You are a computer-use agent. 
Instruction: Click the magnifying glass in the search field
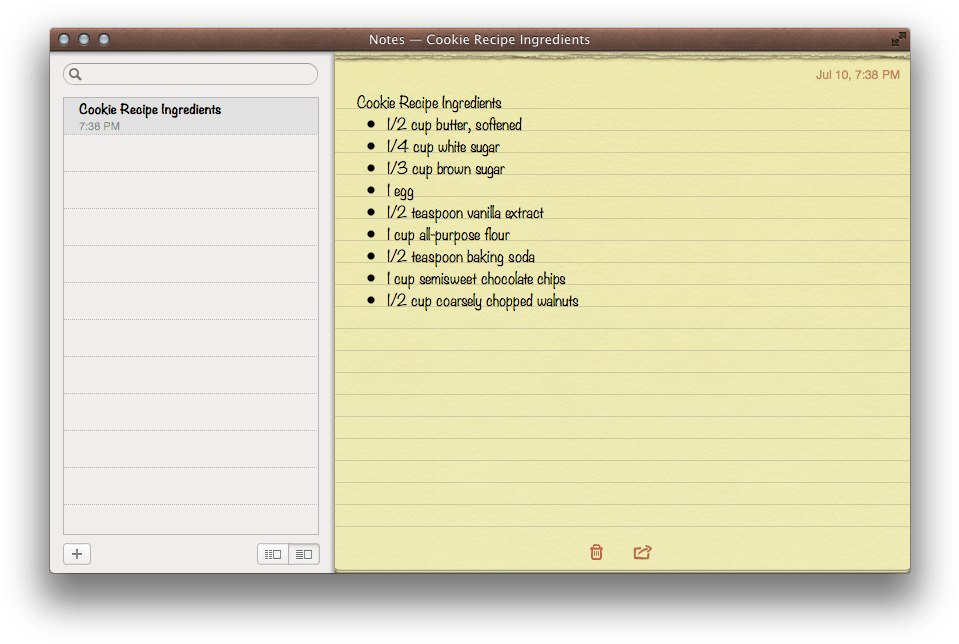(x=74, y=73)
